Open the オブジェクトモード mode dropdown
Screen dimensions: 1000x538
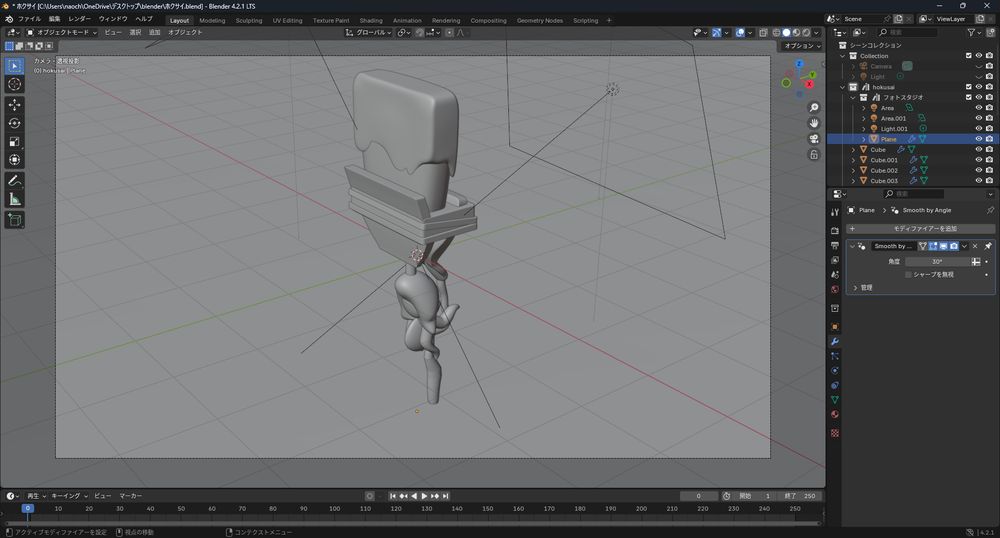point(64,32)
